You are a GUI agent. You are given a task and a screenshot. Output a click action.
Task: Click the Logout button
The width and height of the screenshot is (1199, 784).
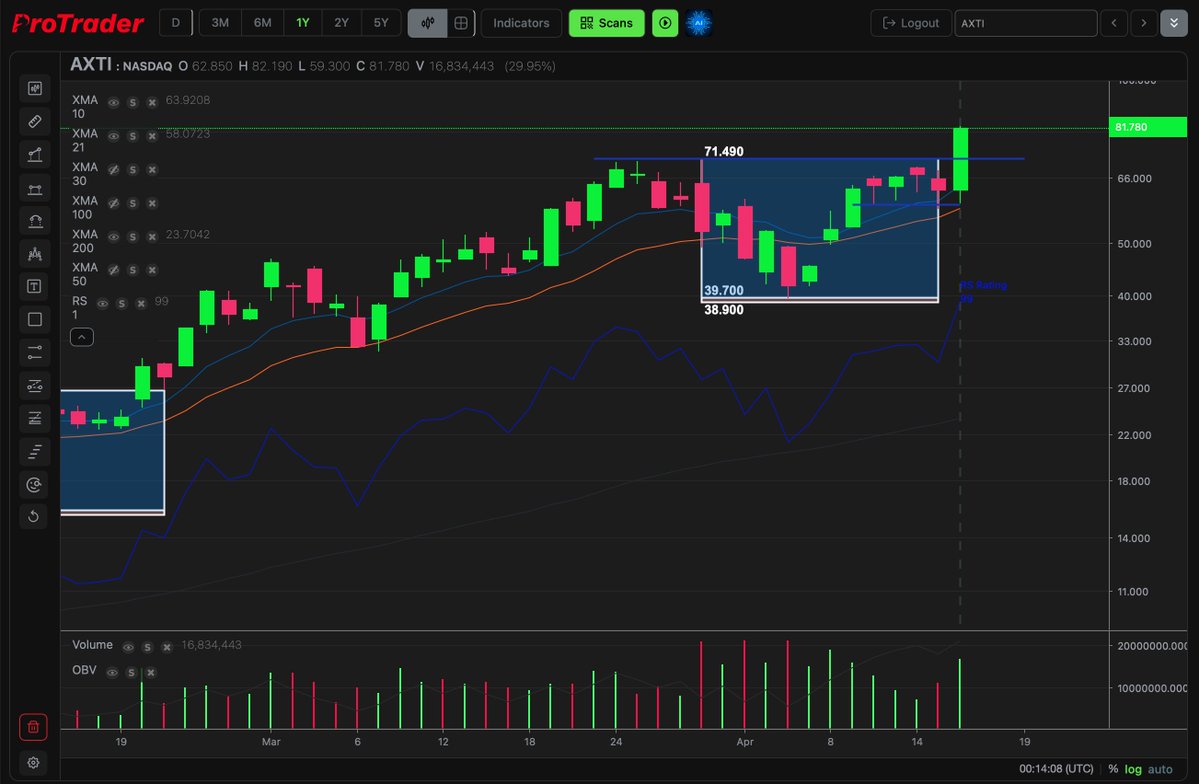(x=909, y=22)
